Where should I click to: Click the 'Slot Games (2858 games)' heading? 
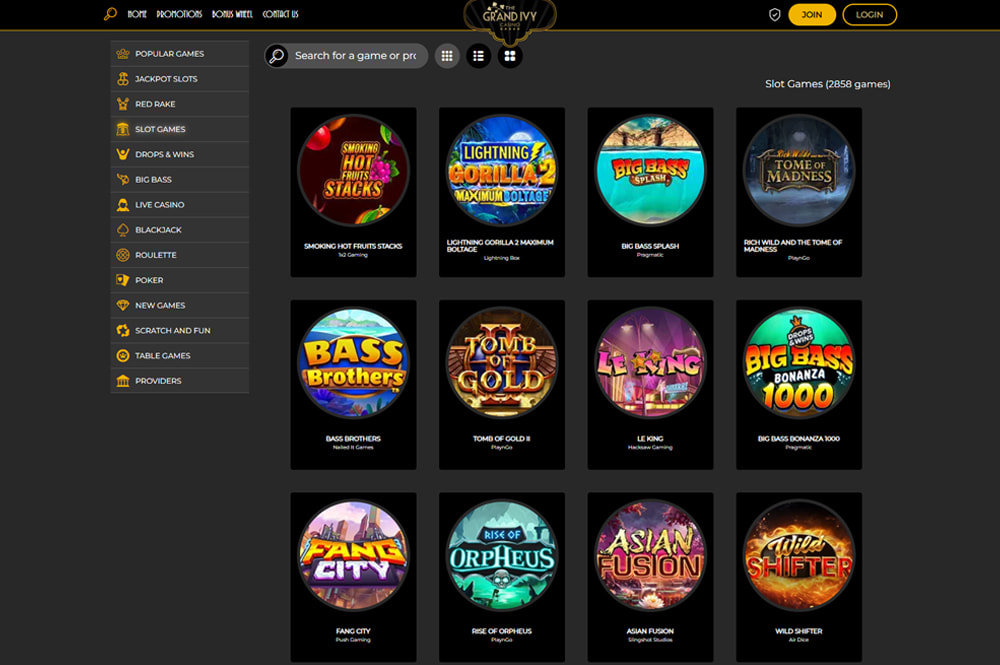coord(828,84)
